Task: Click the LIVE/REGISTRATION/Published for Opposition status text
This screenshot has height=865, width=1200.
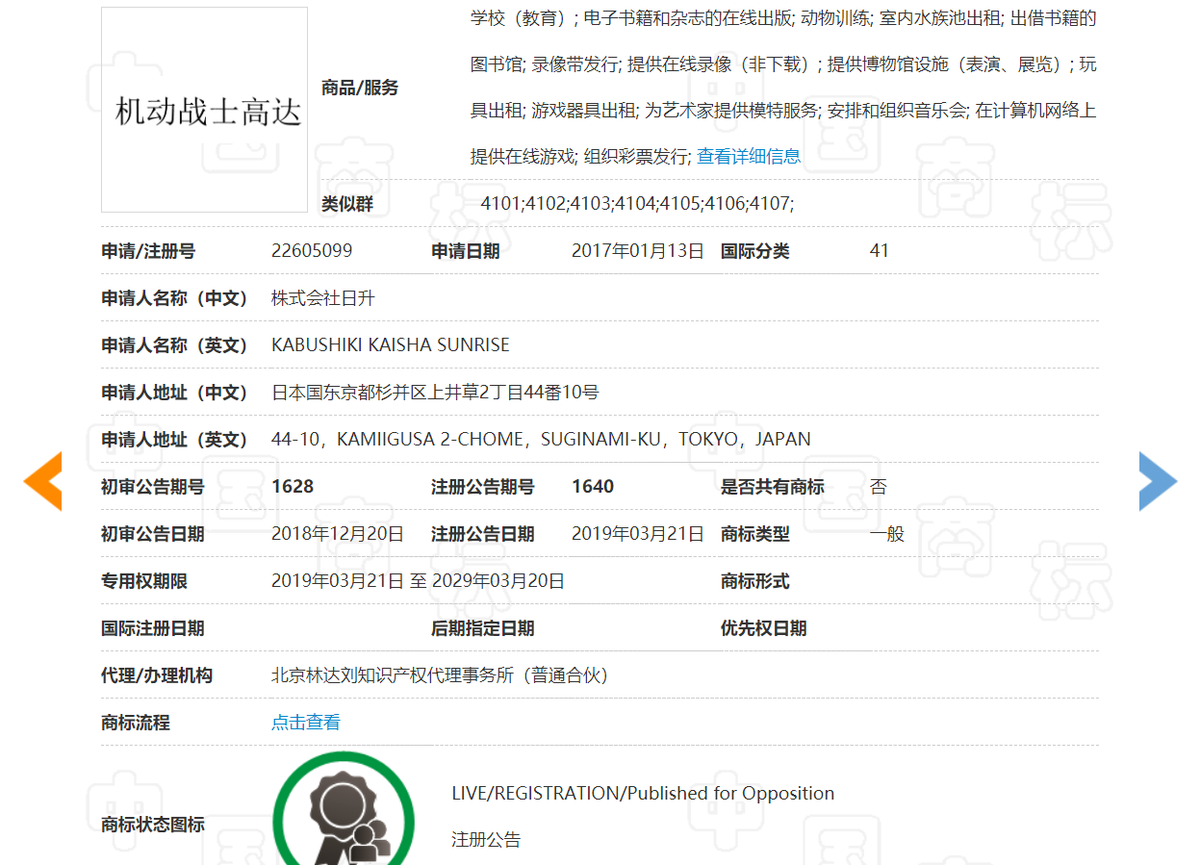Action: click(x=641, y=793)
